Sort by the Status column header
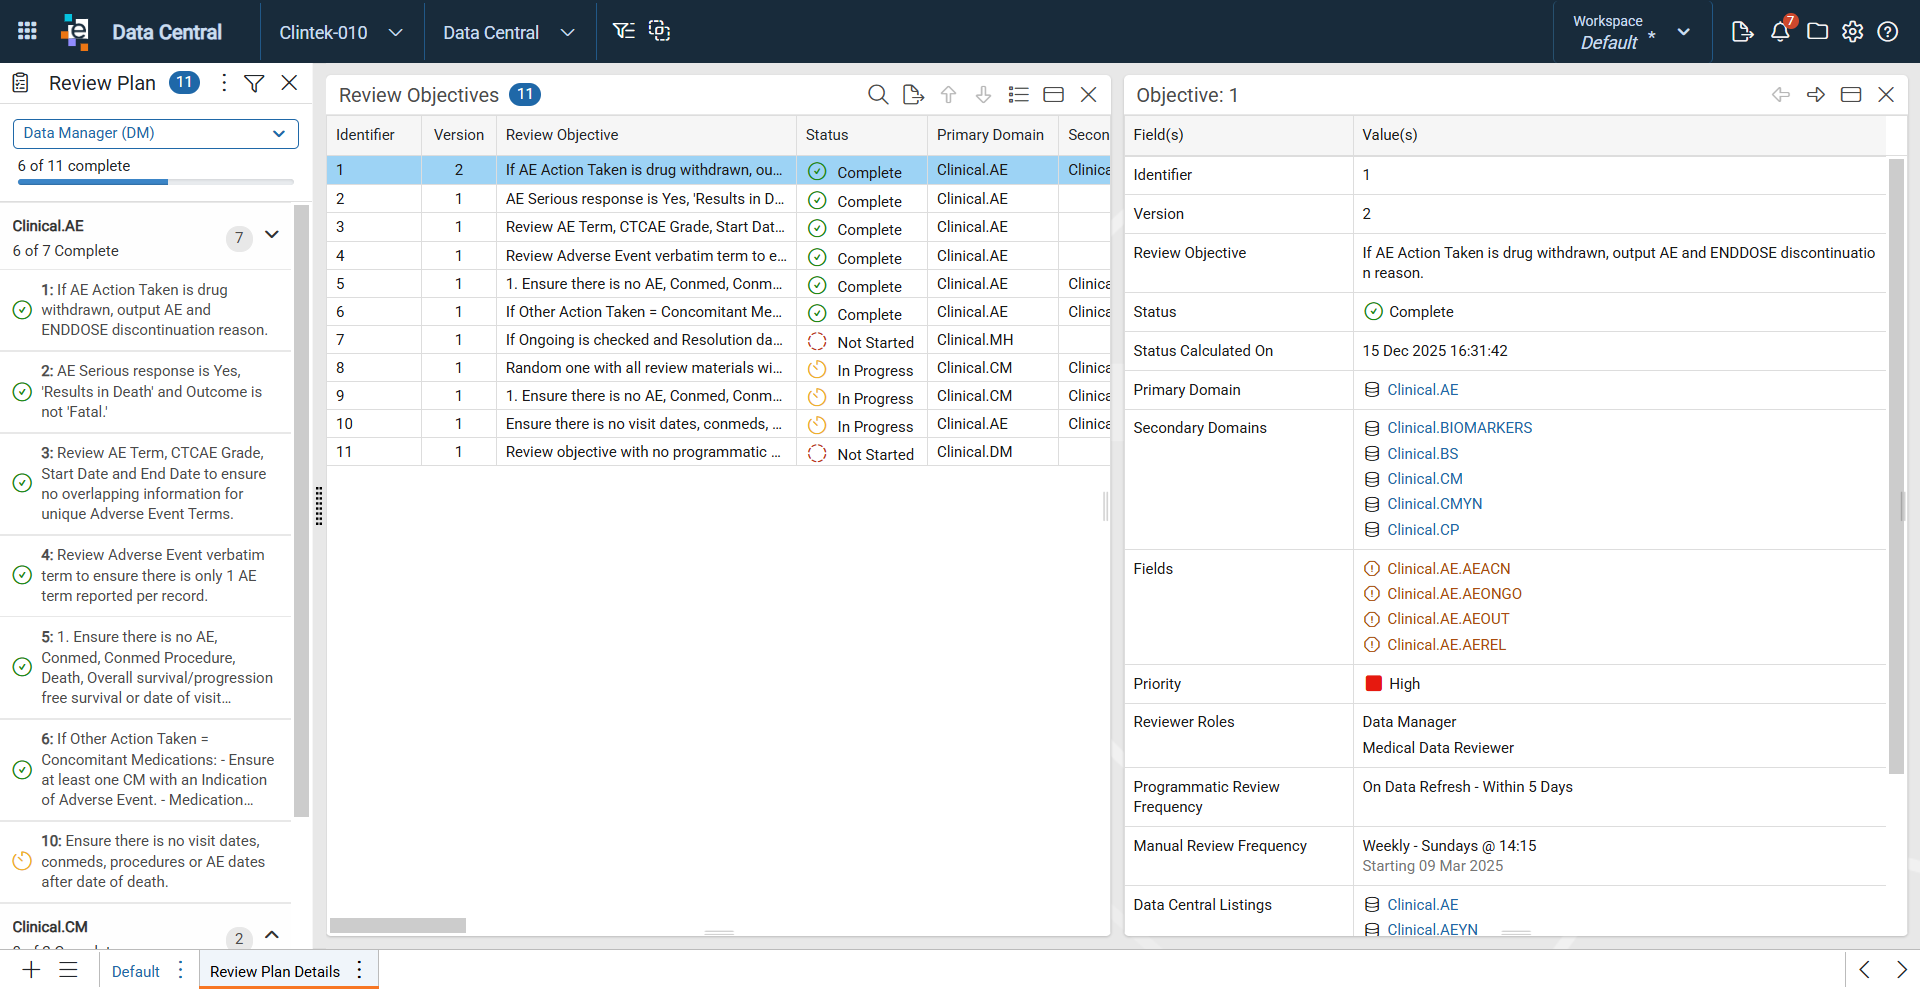The height and width of the screenshot is (989, 1920). [x=861, y=135]
